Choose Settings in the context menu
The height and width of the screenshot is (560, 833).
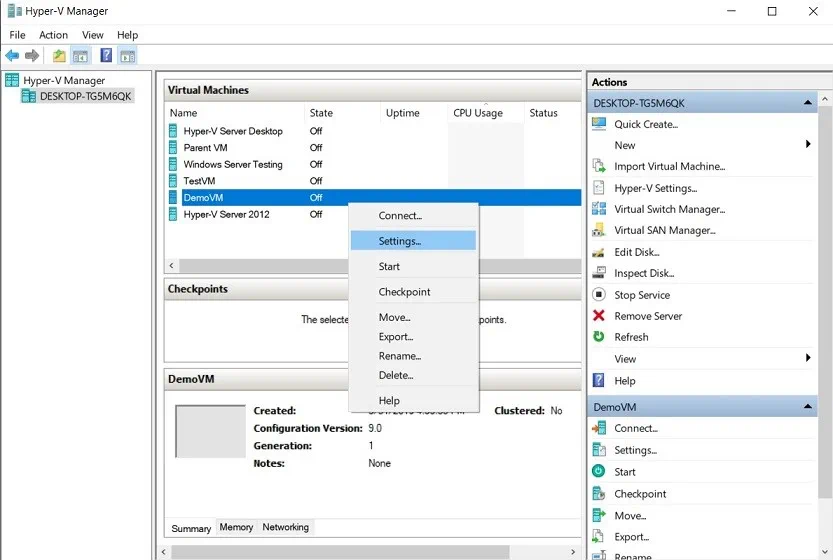(x=400, y=241)
